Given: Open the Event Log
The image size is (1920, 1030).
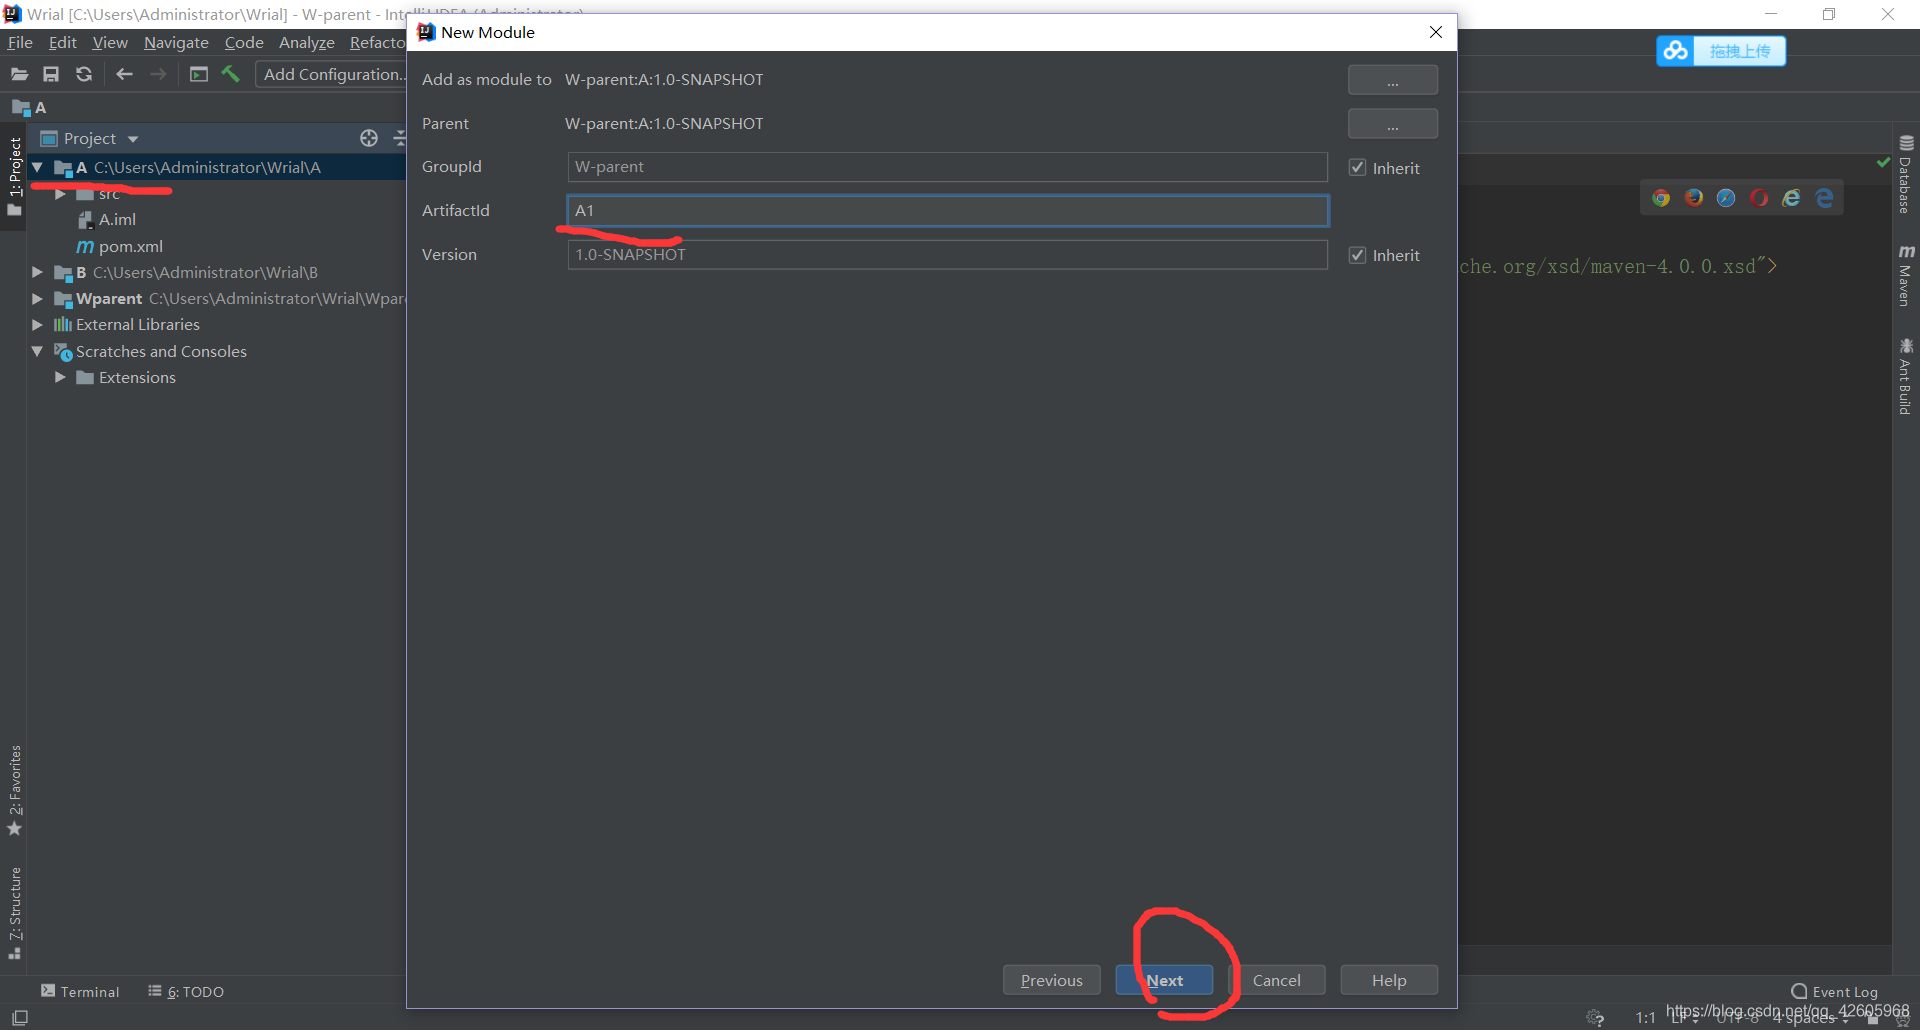Looking at the screenshot, I should click(x=1835, y=991).
